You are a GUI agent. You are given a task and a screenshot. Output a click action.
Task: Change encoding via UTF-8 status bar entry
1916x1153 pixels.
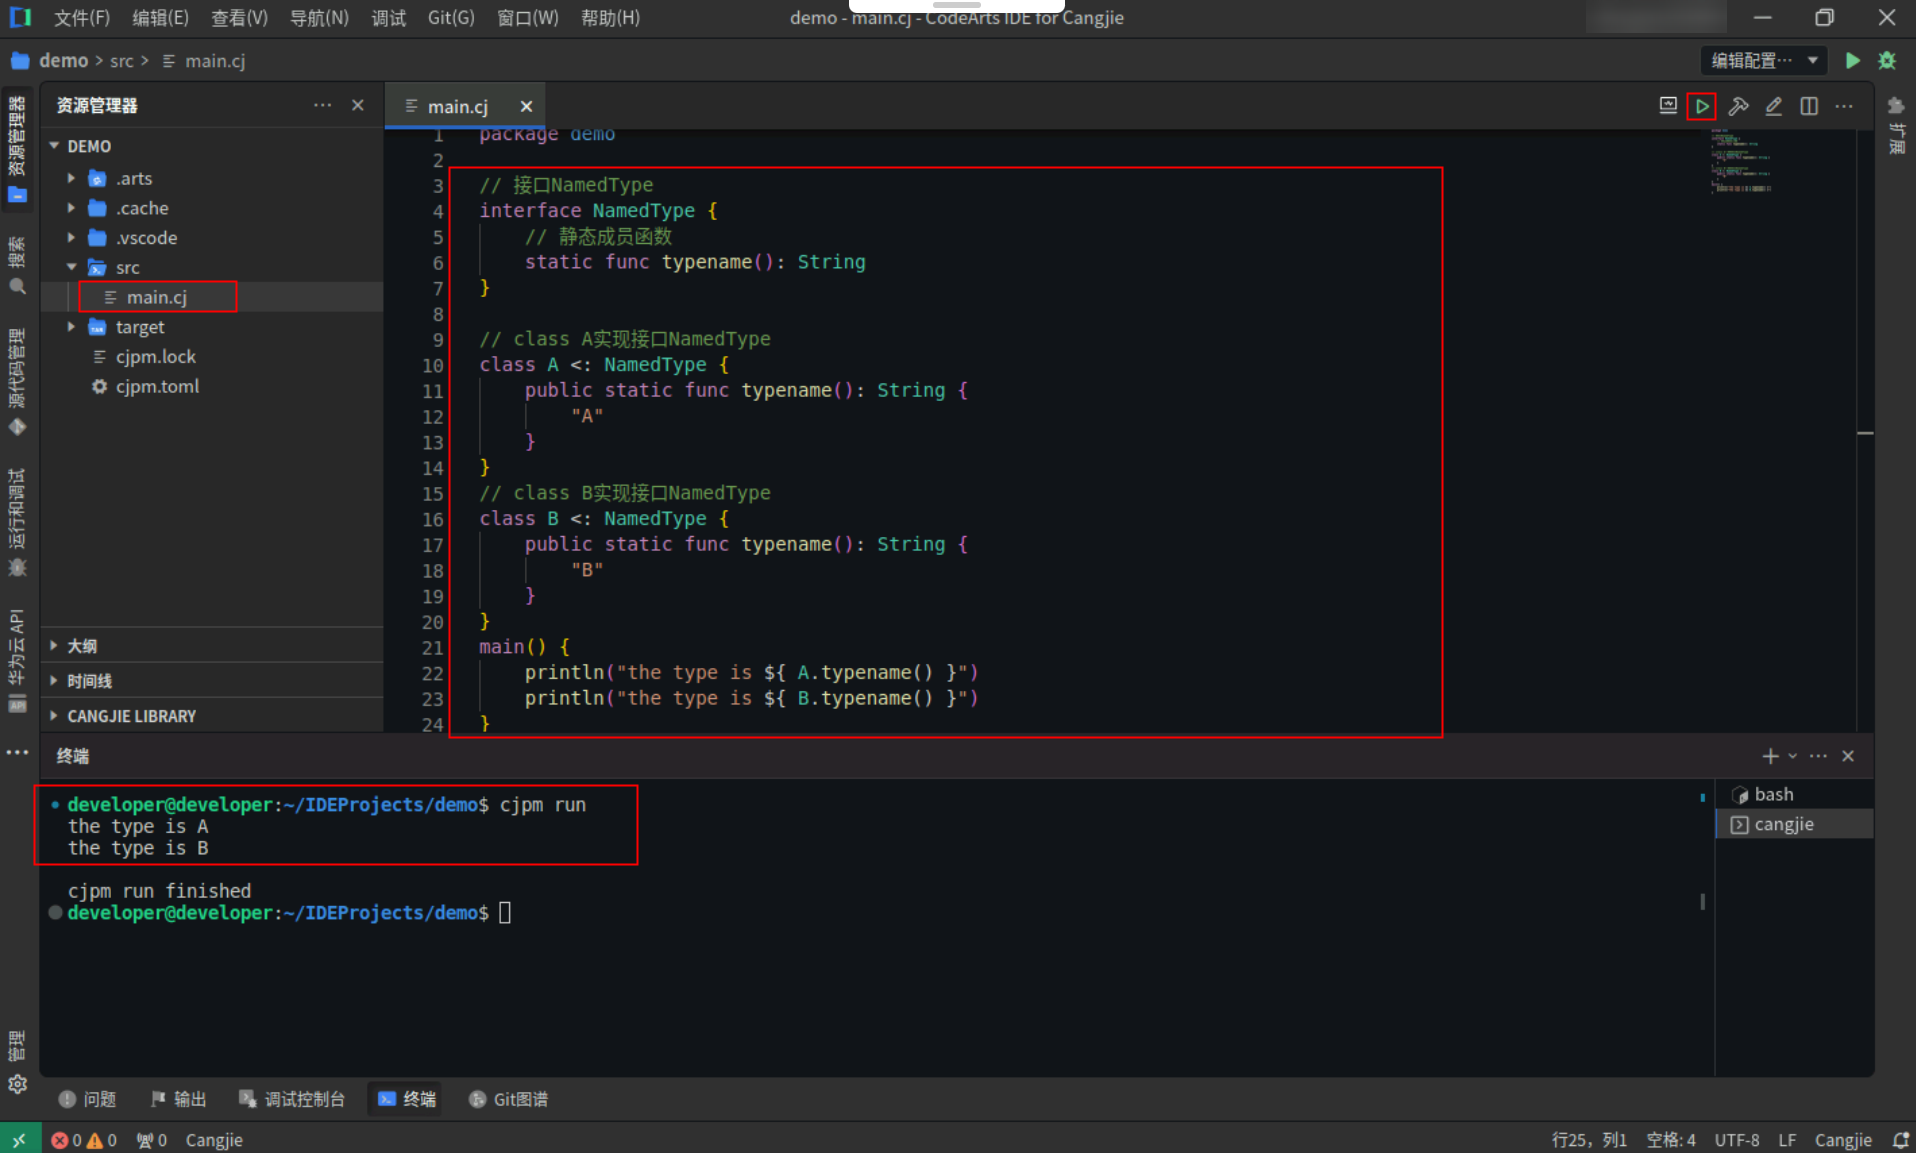(1737, 1140)
